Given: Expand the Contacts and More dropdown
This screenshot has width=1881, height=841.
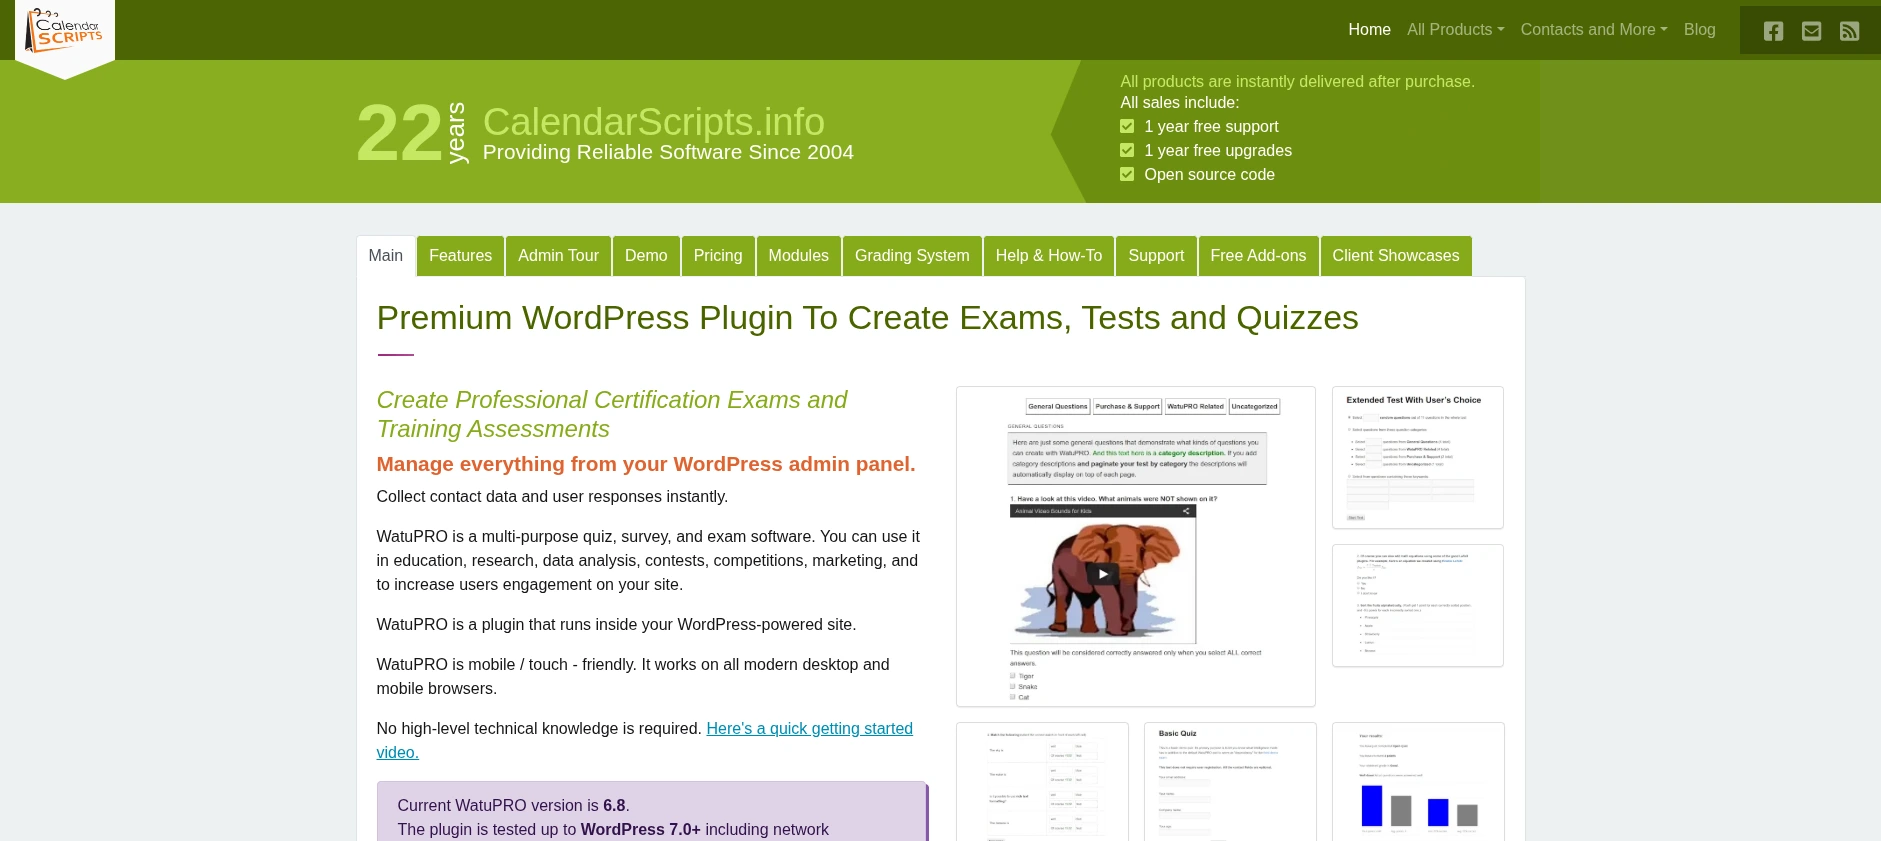Looking at the screenshot, I should point(1594,30).
